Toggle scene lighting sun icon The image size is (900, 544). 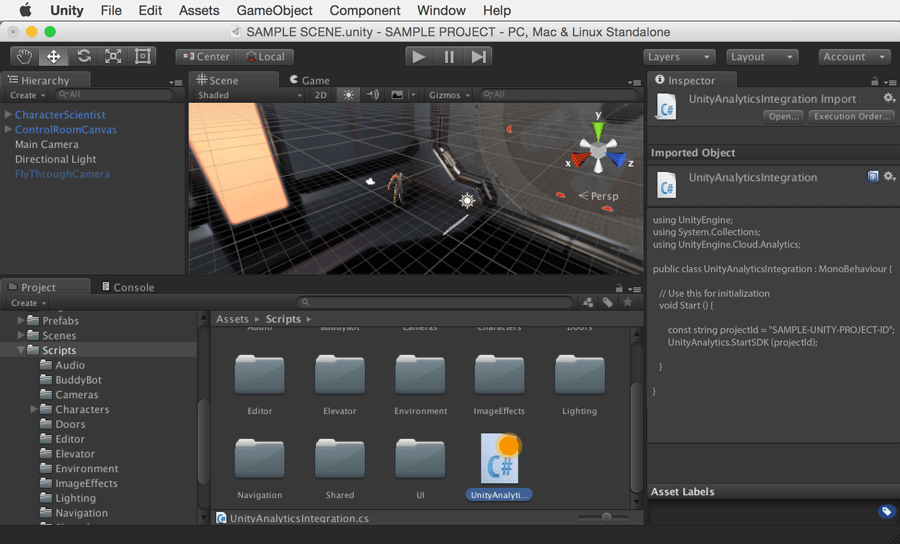pyautogui.click(x=348, y=95)
